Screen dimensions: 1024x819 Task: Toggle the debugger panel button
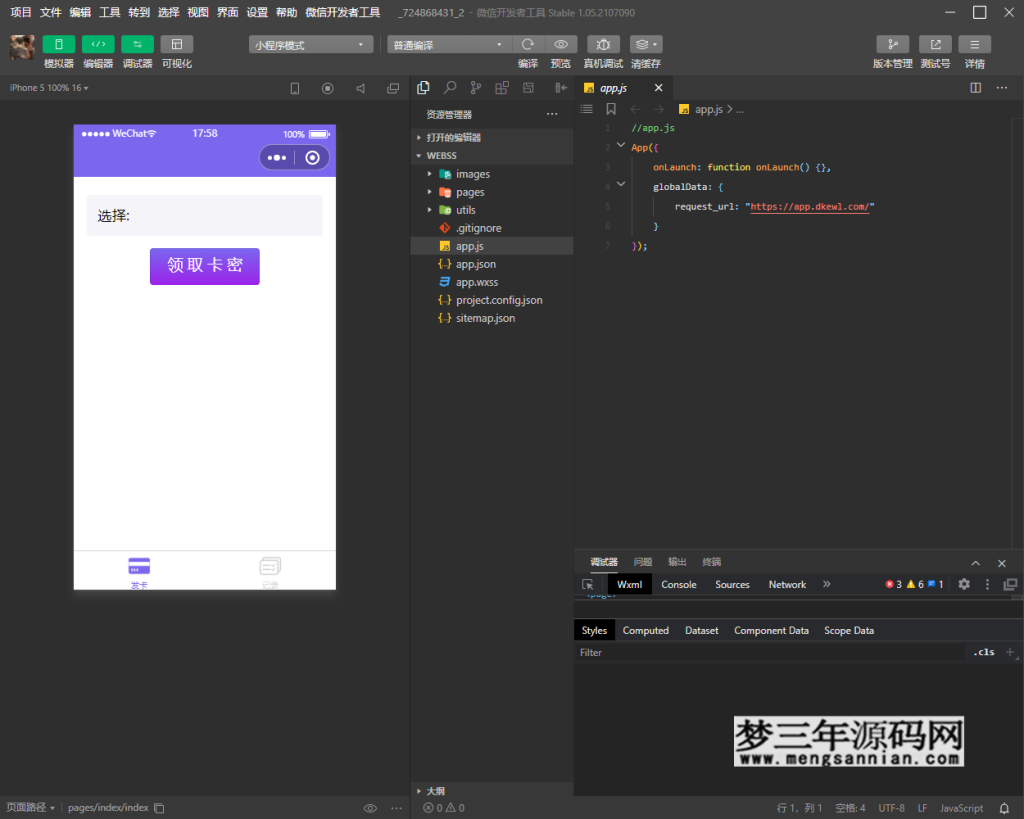(x=137, y=45)
